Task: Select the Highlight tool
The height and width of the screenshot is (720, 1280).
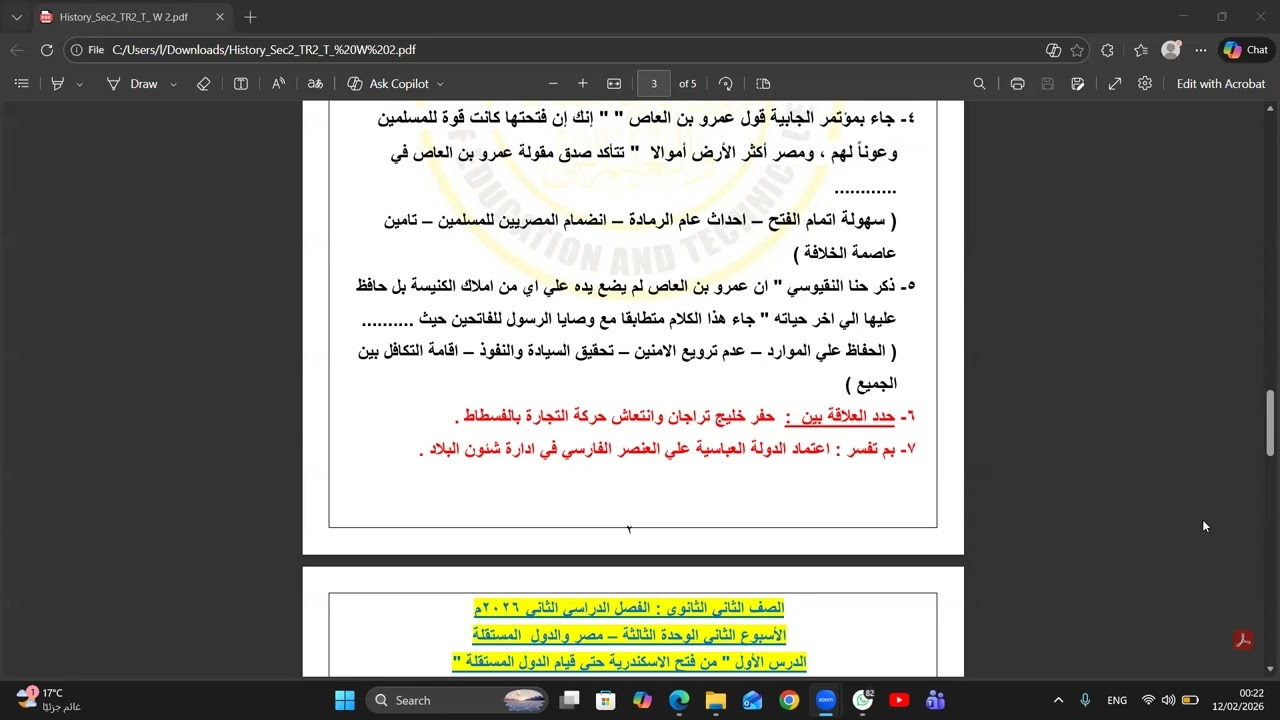Action: [x=57, y=84]
